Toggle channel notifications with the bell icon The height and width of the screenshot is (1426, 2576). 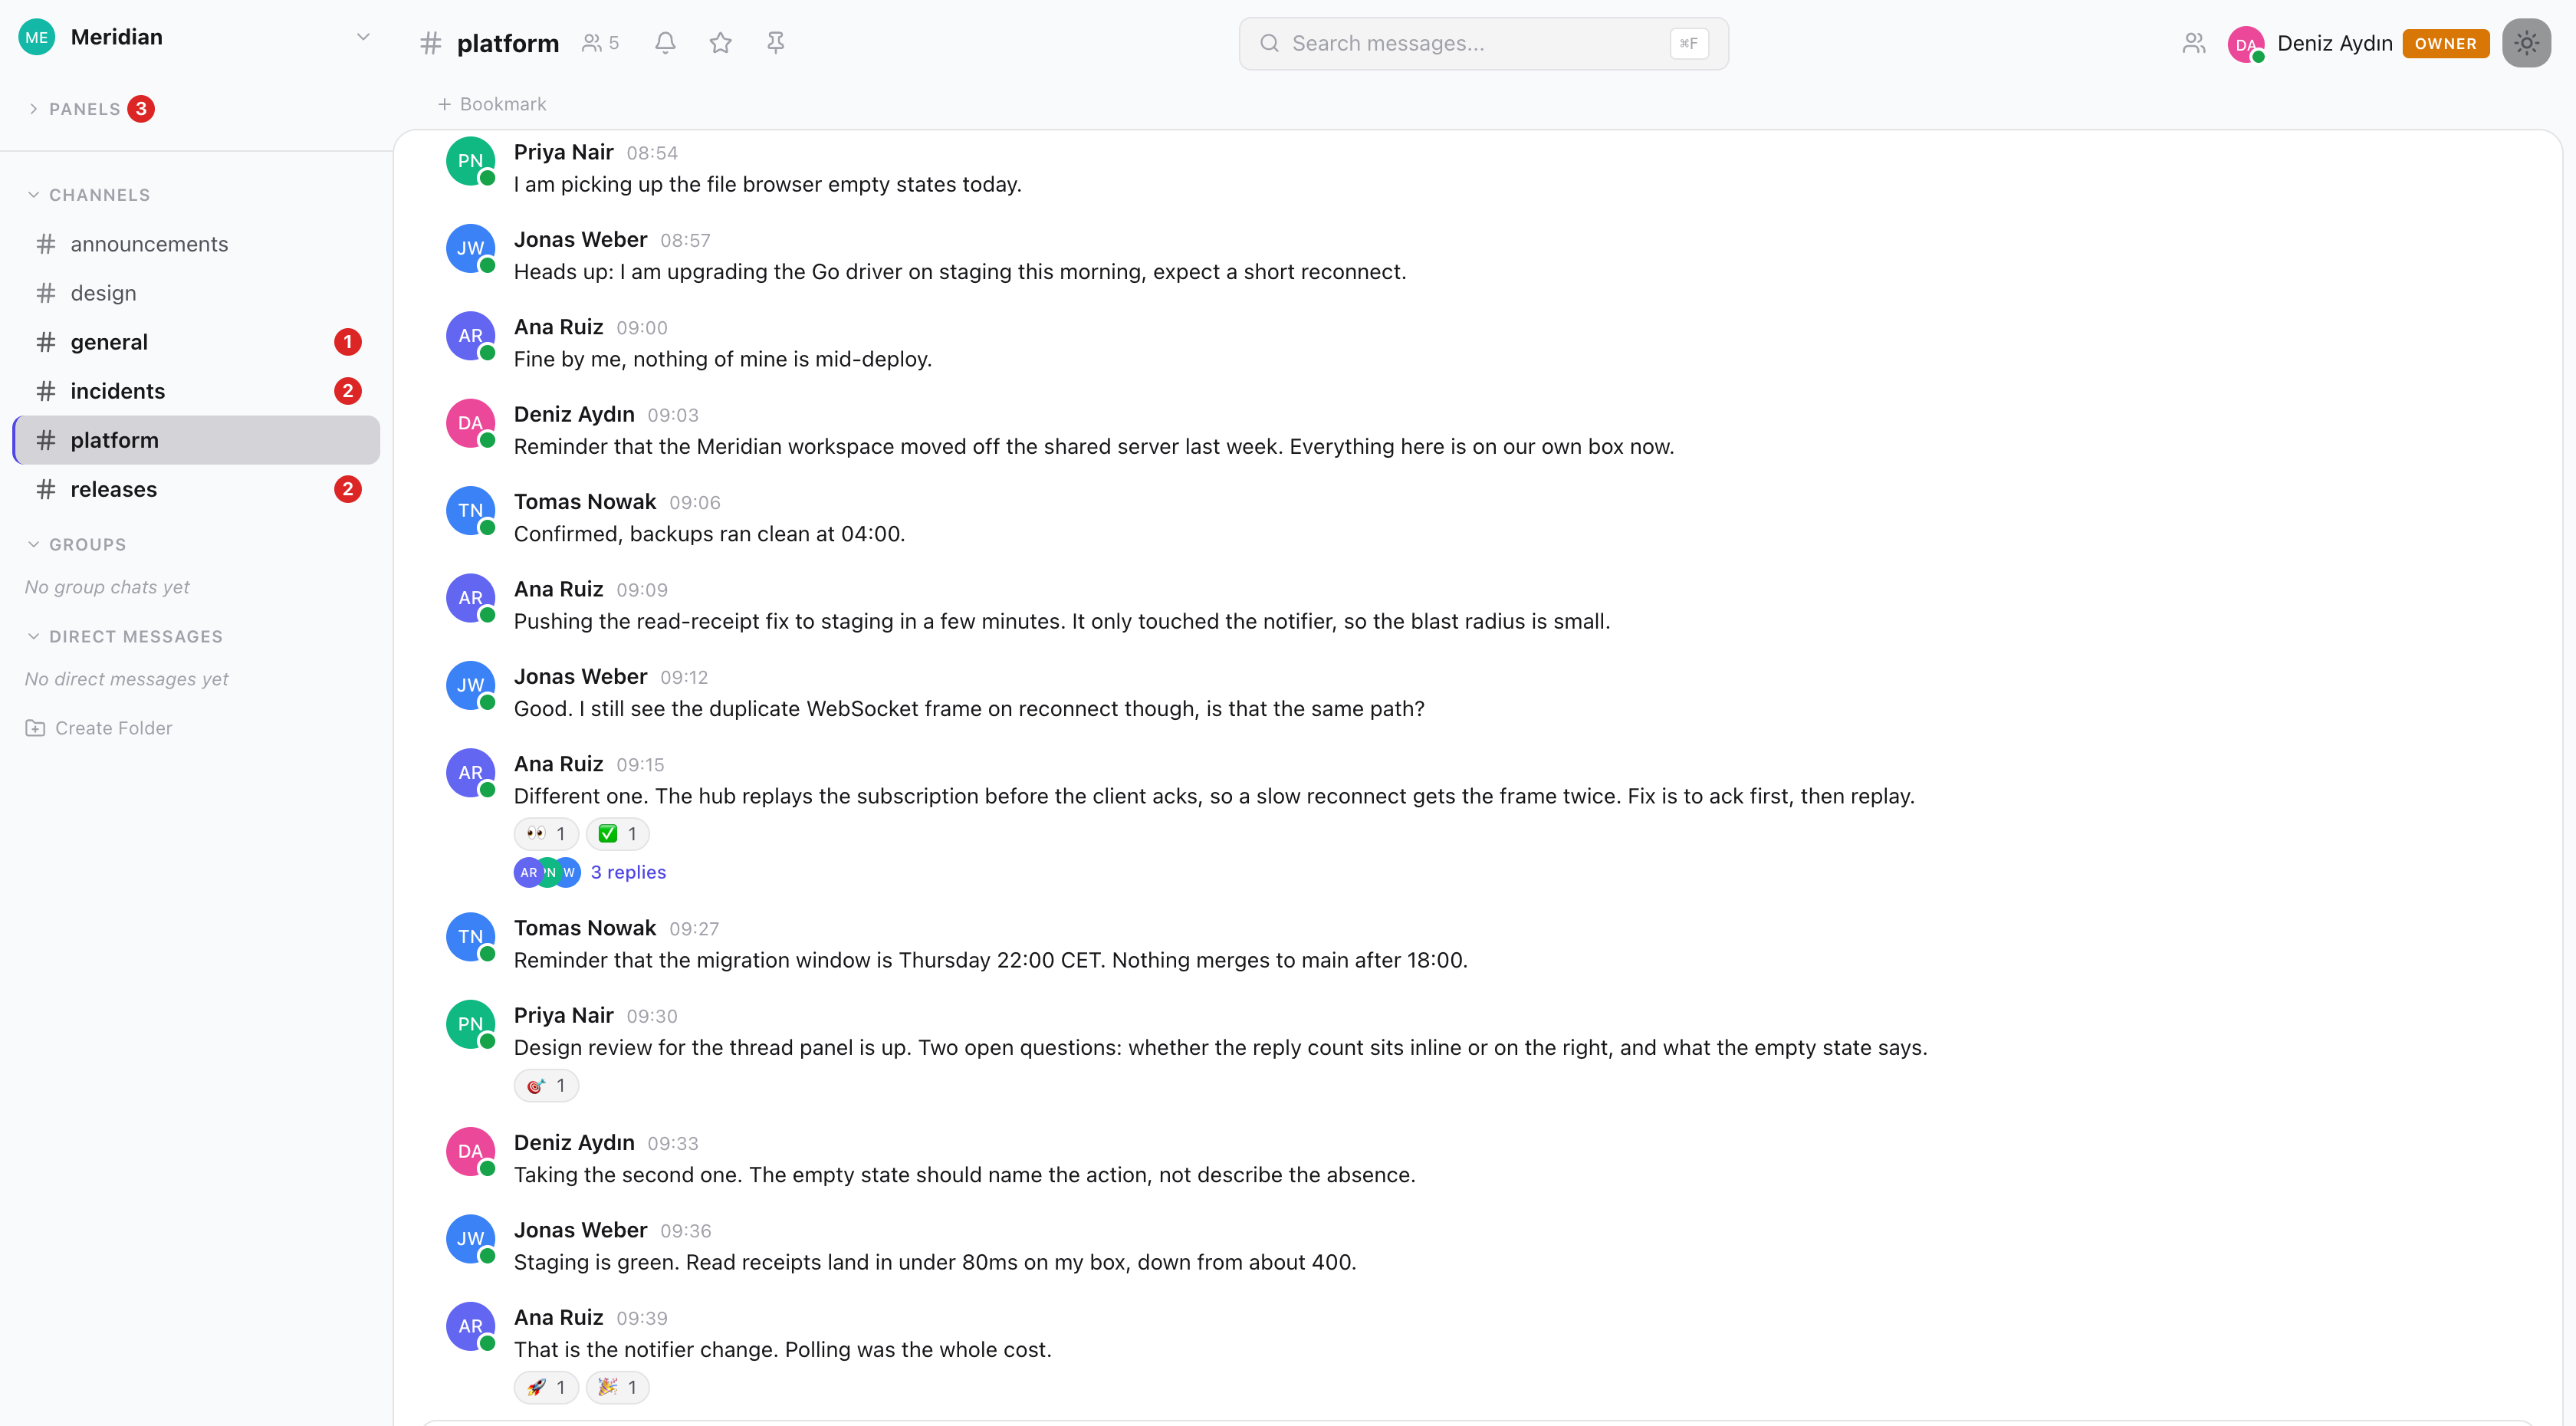coord(665,43)
